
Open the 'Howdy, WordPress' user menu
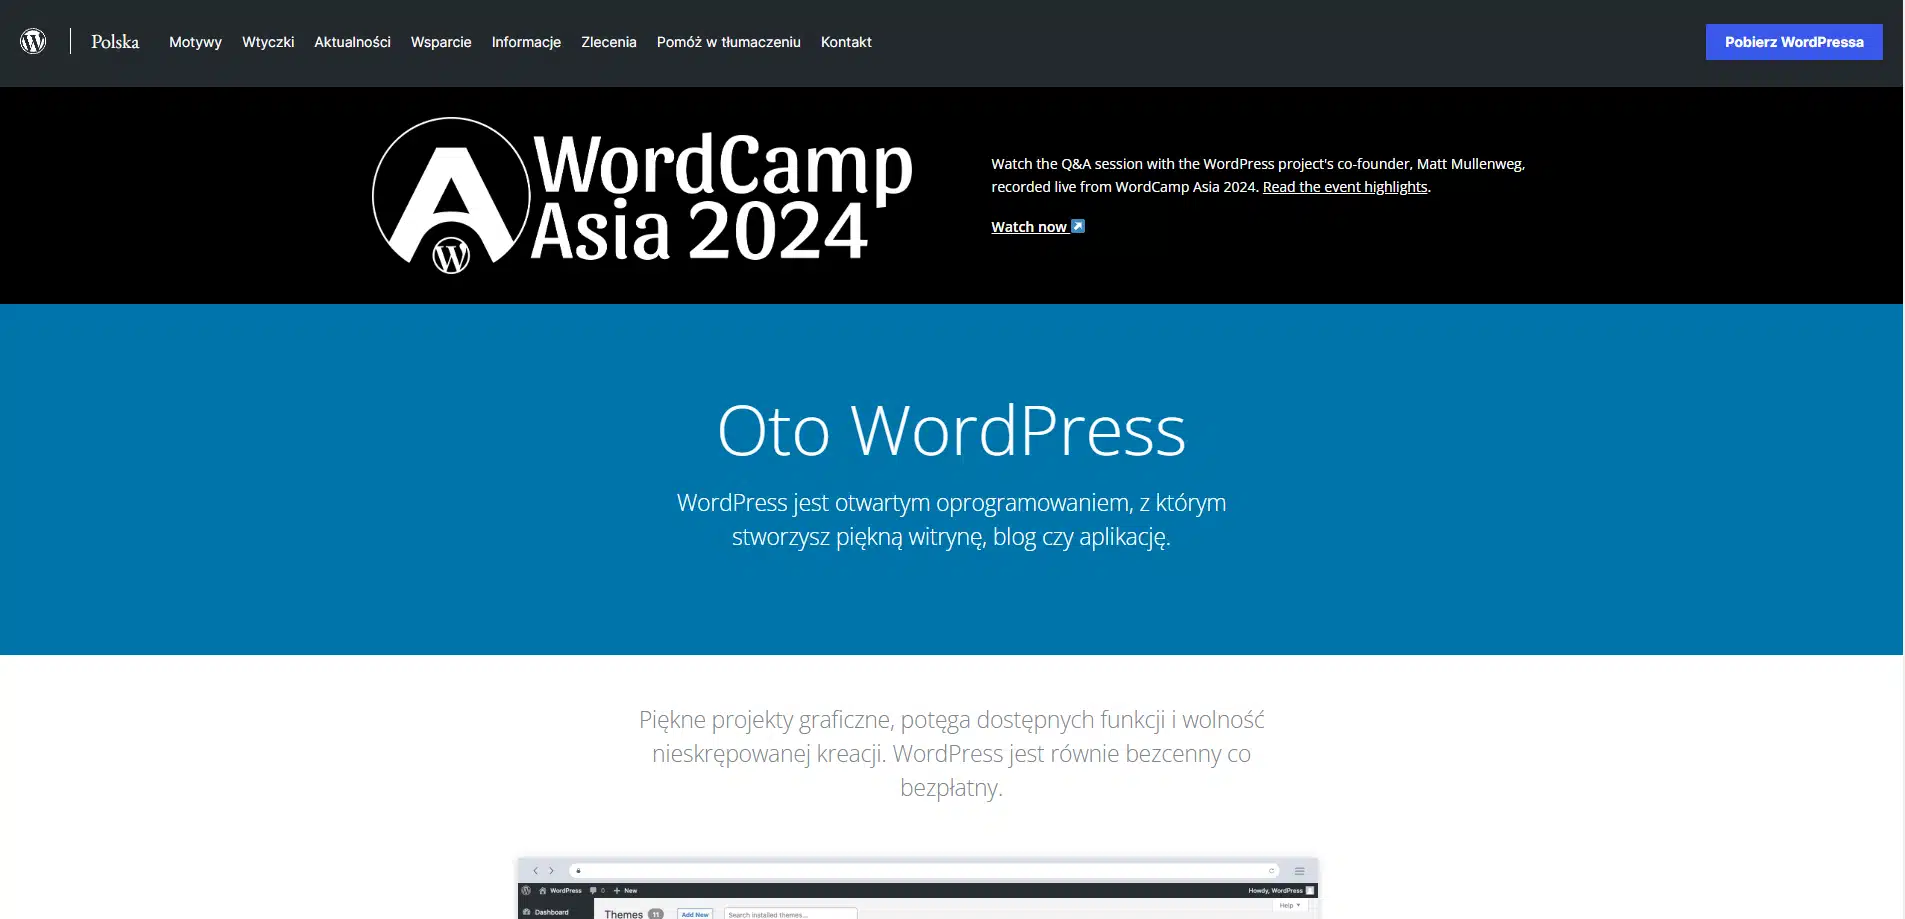pos(1274,890)
